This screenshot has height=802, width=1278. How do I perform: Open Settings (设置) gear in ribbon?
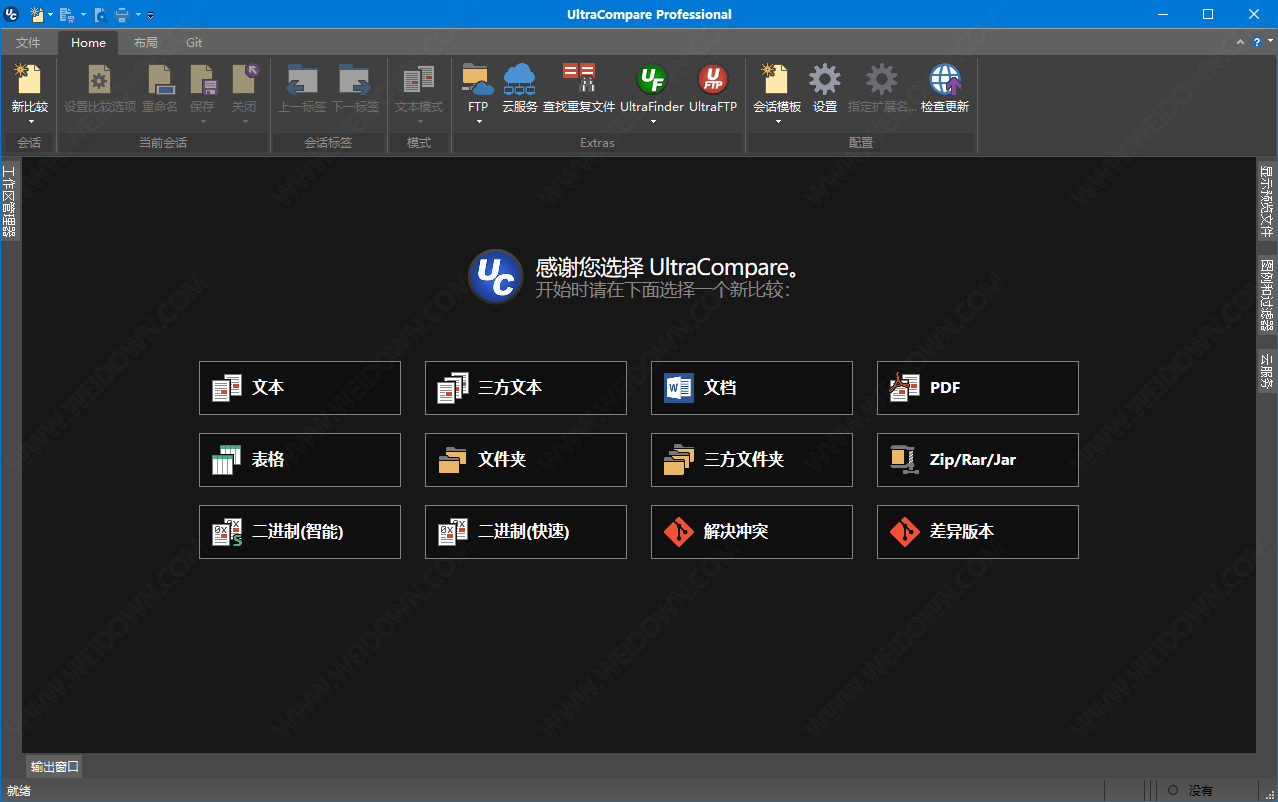pyautogui.click(x=825, y=80)
